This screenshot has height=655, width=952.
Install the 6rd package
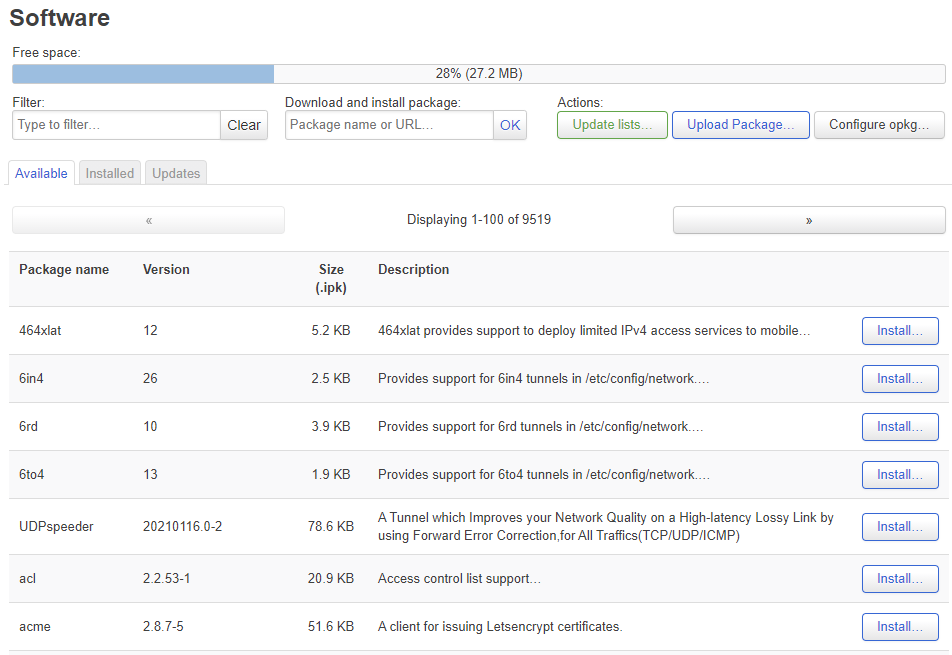point(899,427)
